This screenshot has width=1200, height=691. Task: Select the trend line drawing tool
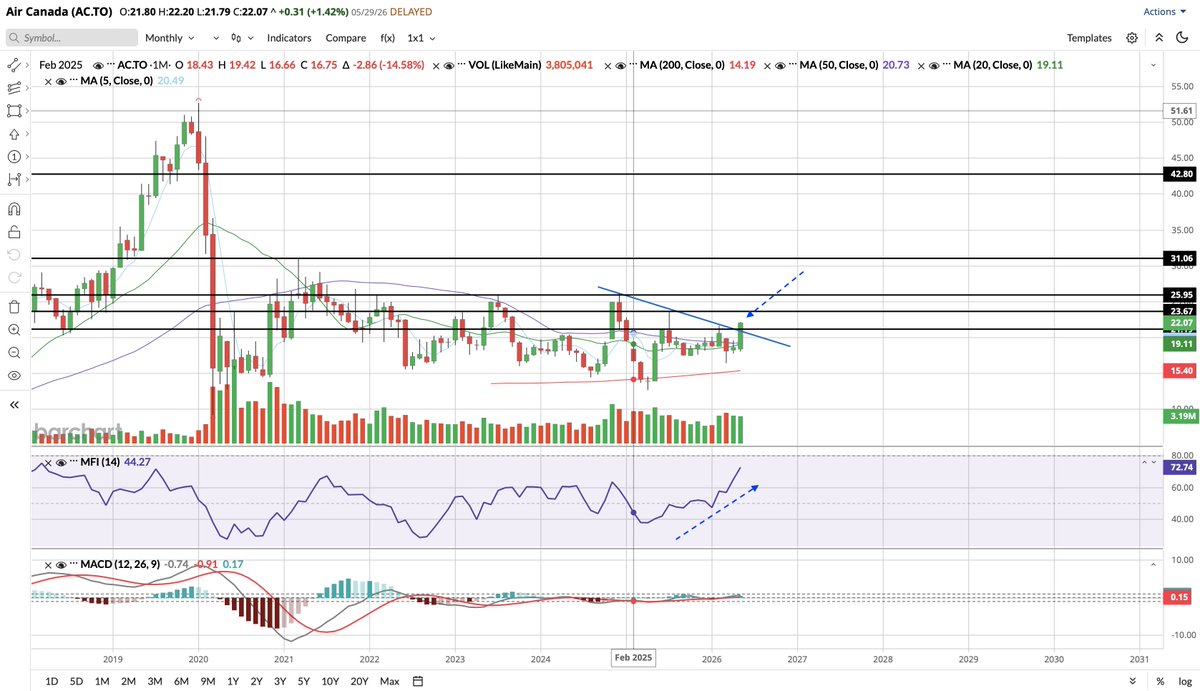[x=14, y=63]
